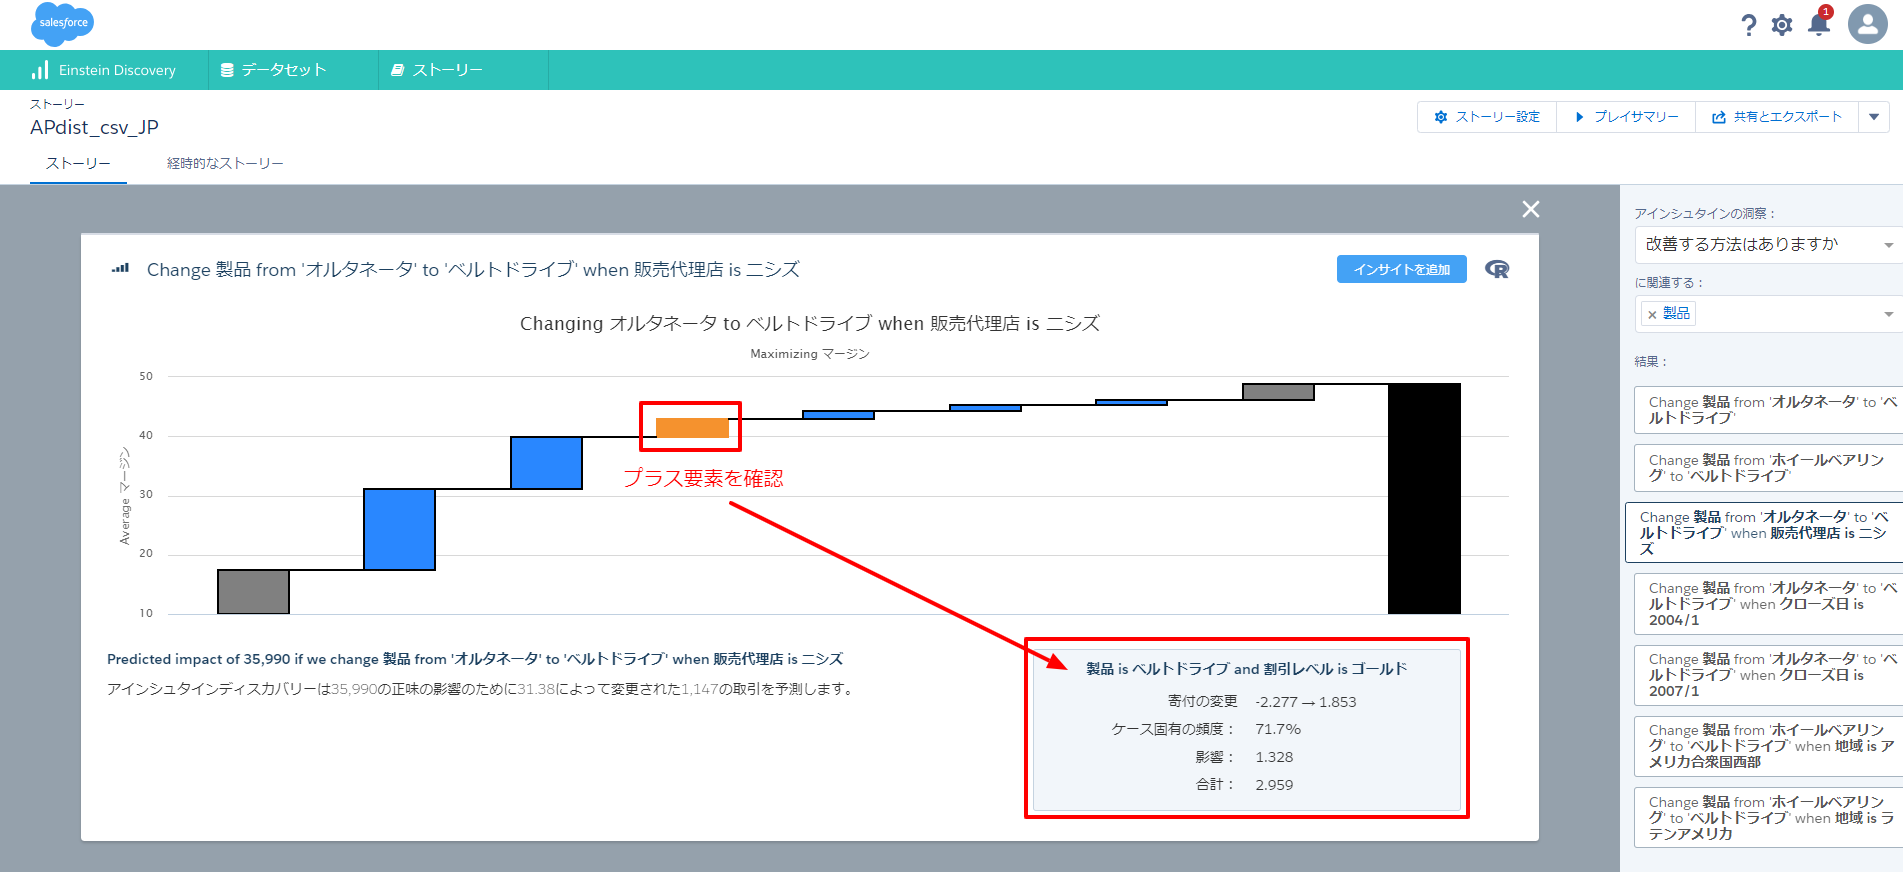Open the user profile avatar
The height and width of the screenshot is (872, 1903).
point(1867,24)
